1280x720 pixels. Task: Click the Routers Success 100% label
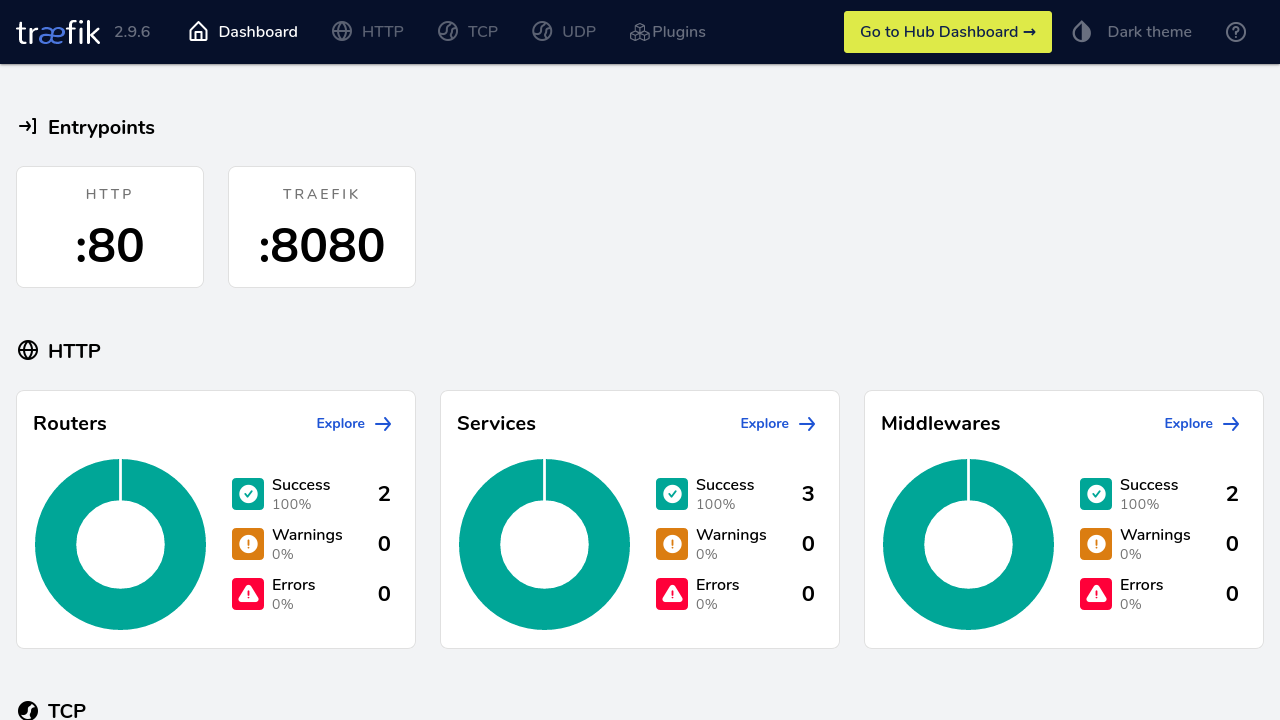click(x=291, y=504)
